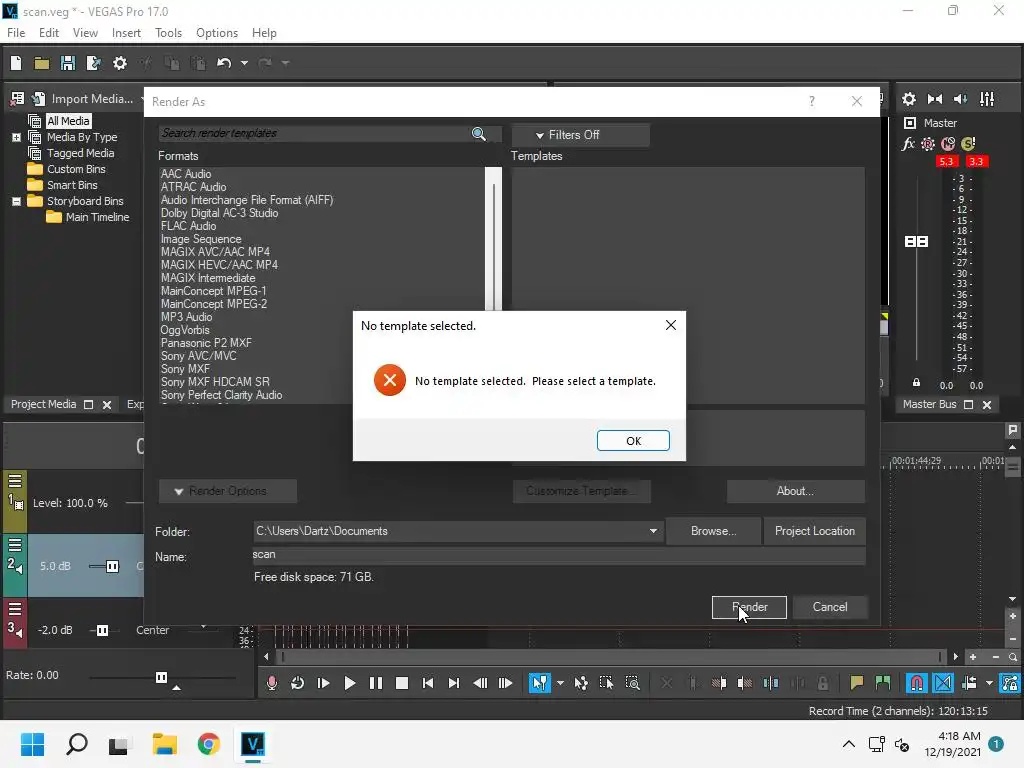Toggle the Automatic Crossfades icon
This screenshot has height=768, width=1024.
tap(942, 684)
